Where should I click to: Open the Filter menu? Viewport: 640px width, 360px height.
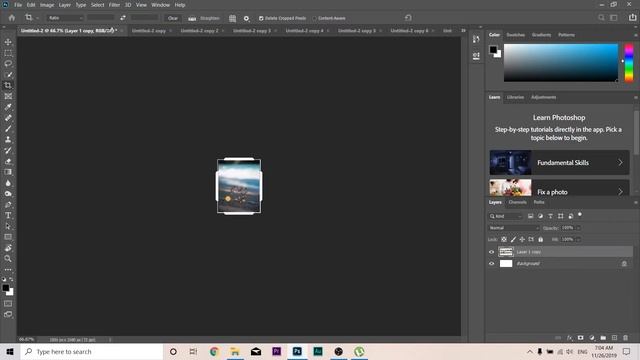tap(114, 5)
